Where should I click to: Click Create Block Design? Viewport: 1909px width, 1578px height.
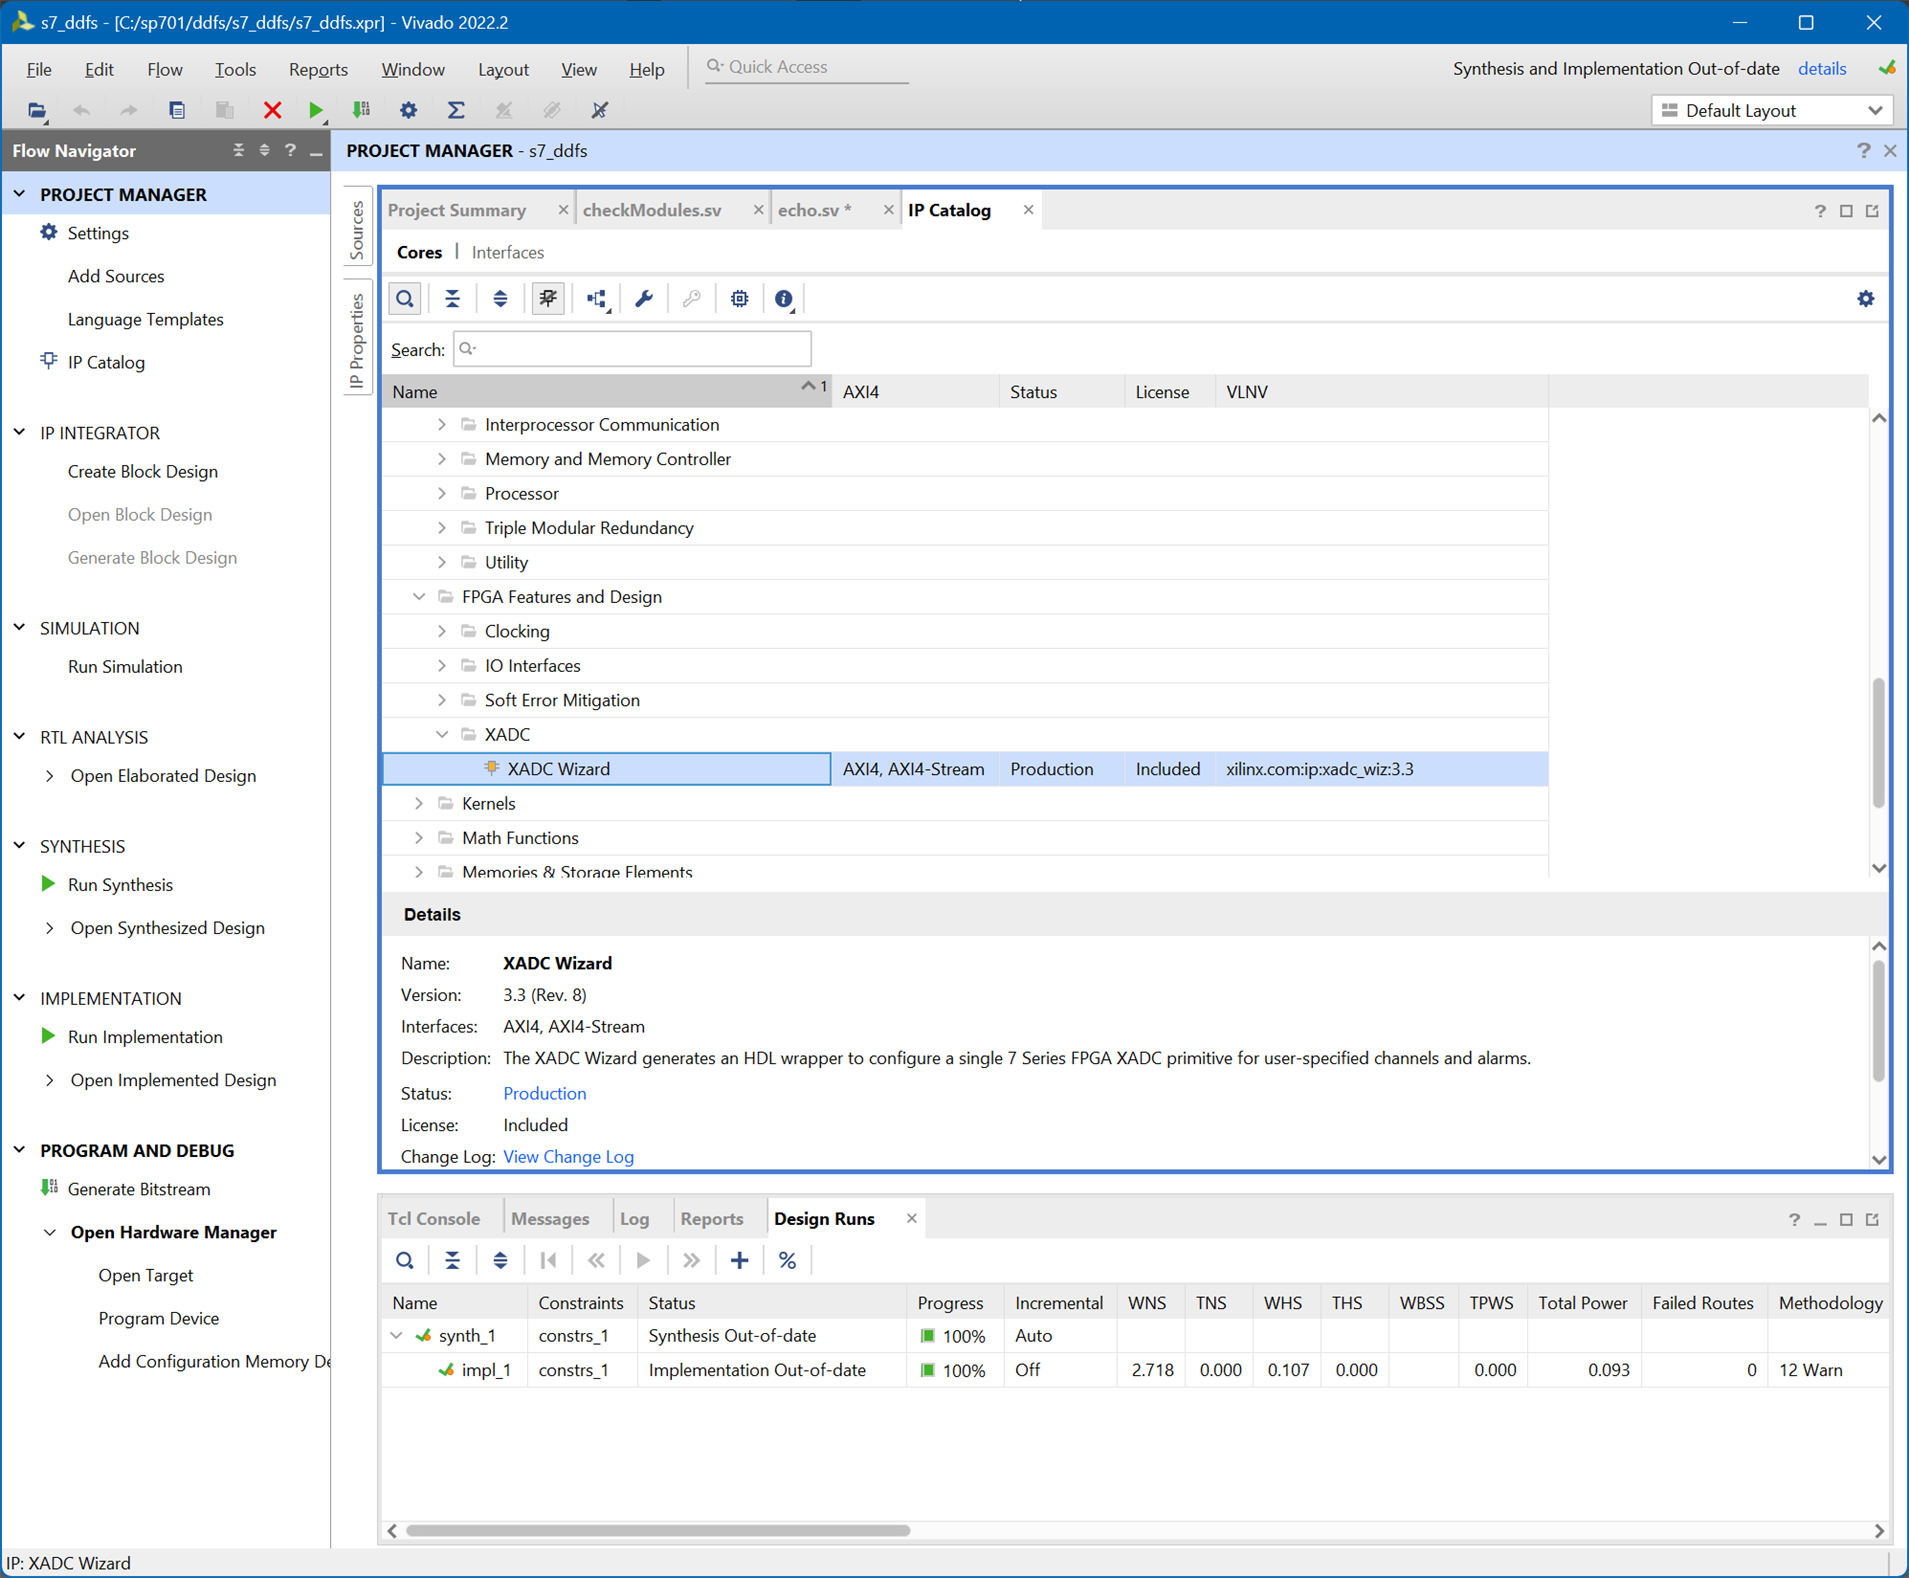tap(143, 472)
